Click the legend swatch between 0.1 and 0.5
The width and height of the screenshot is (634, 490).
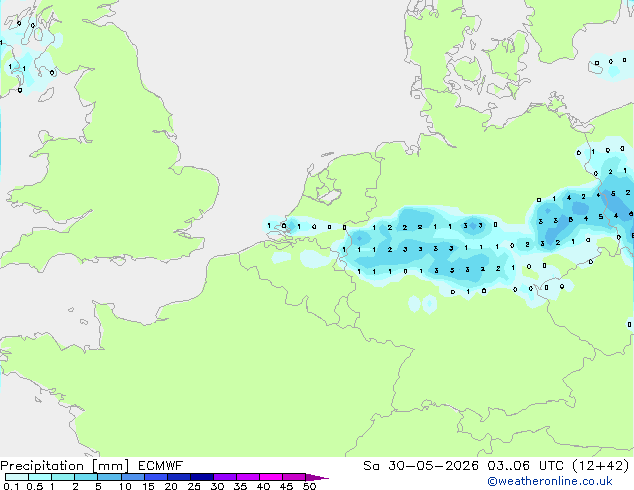point(17,477)
